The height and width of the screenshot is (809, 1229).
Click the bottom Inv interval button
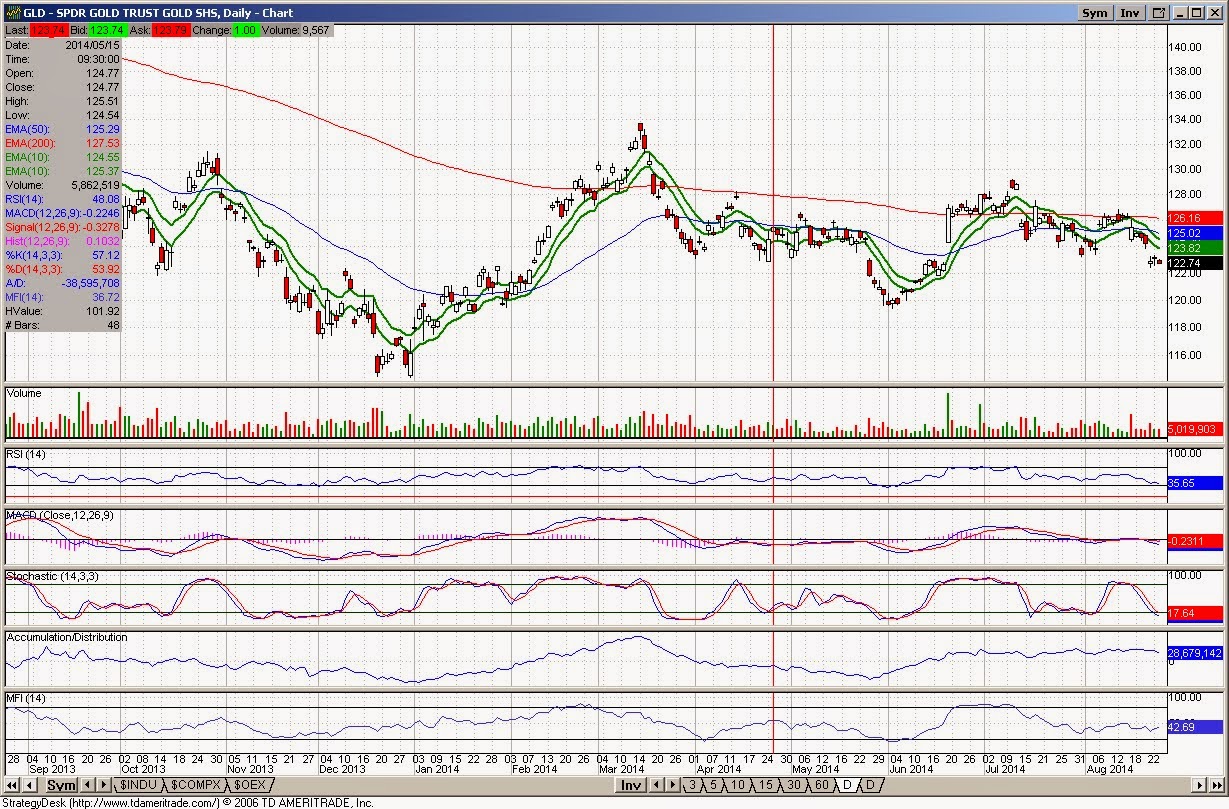point(631,785)
